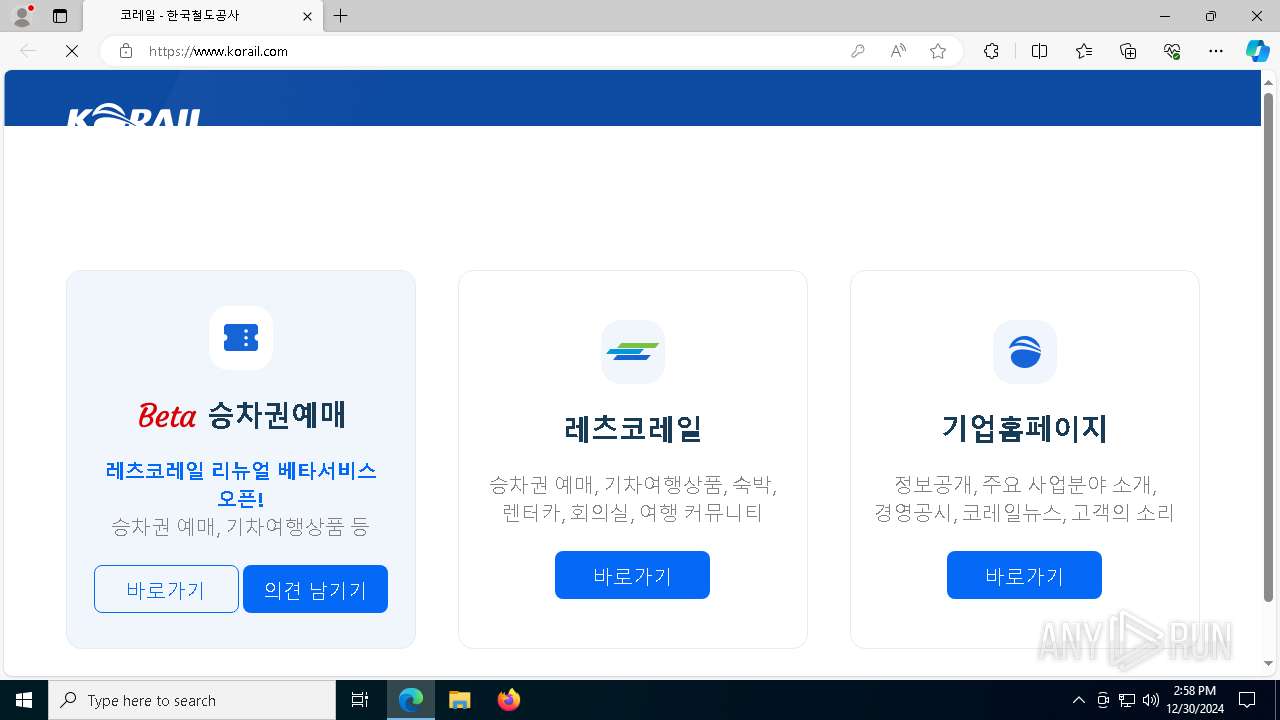Open the Windows Start menu
1280x720 pixels.
24,700
